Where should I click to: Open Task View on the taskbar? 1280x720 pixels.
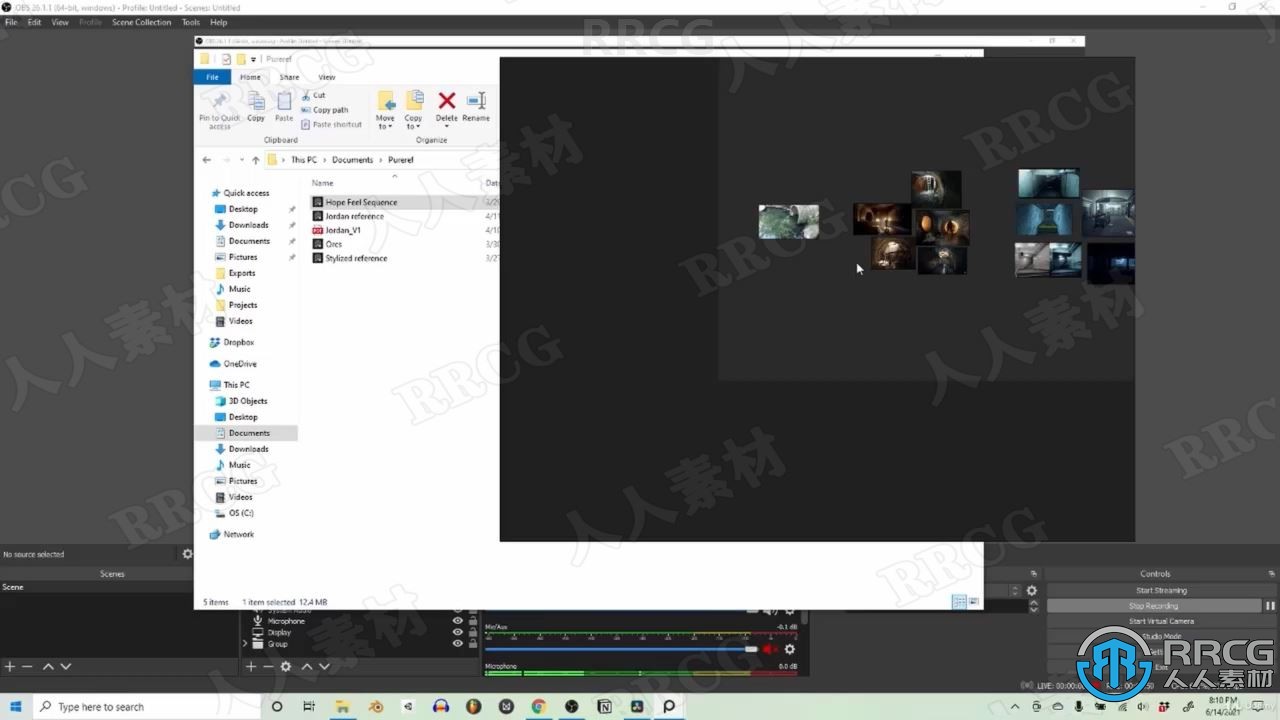[309, 706]
